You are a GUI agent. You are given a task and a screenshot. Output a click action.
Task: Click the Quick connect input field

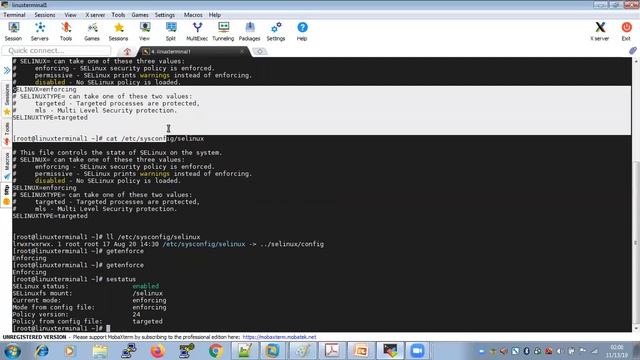click(x=56, y=51)
